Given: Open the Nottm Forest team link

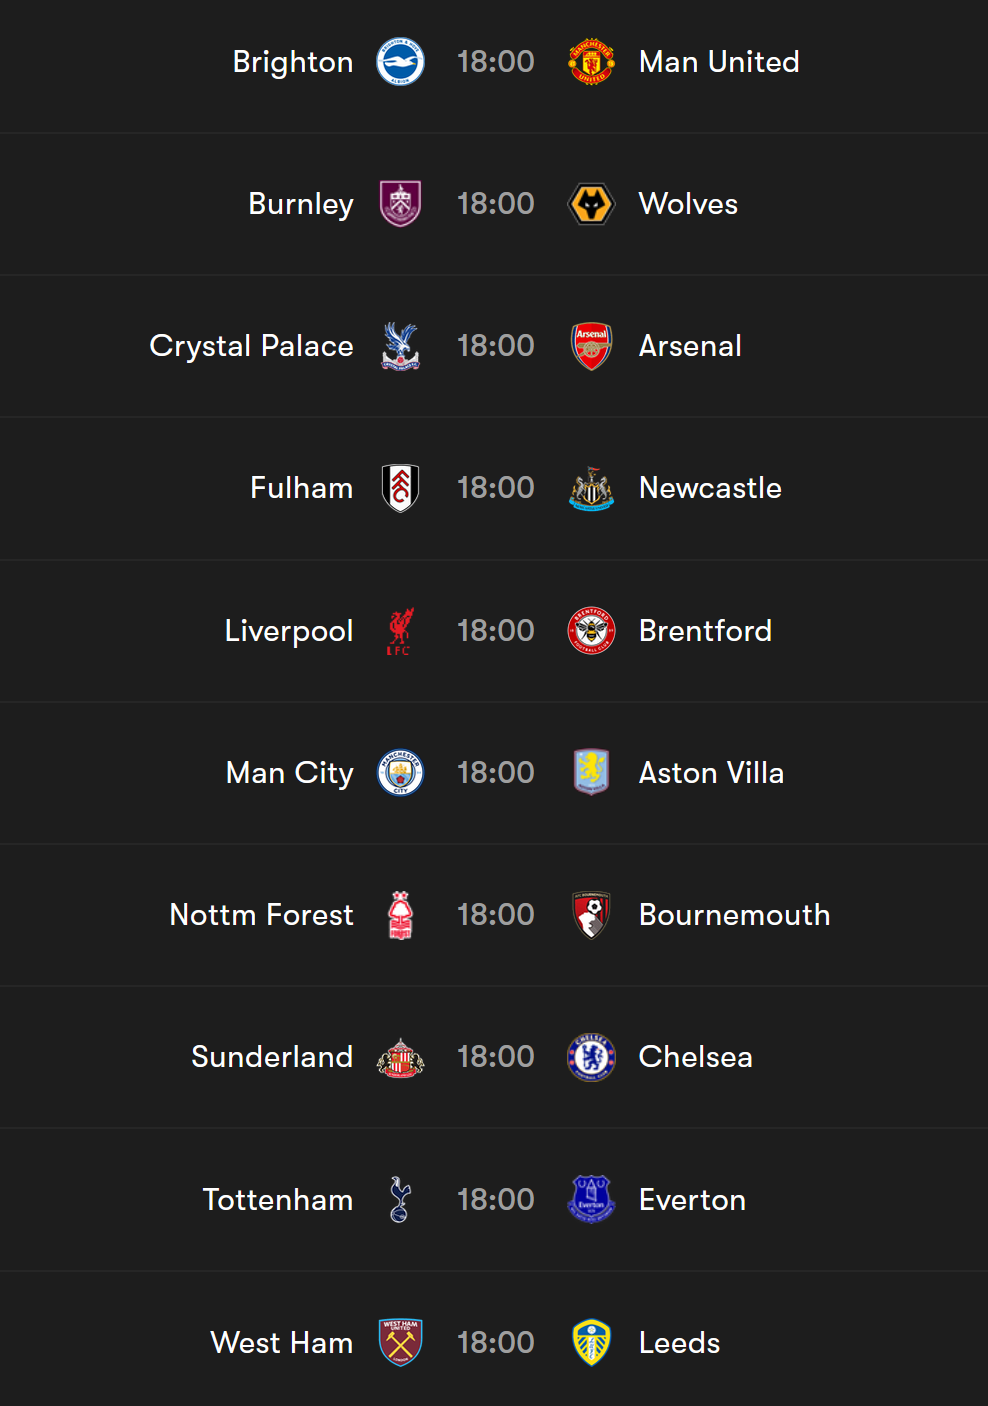Looking at the screenshot, I should pyautogui.click(x=262, y=915).
